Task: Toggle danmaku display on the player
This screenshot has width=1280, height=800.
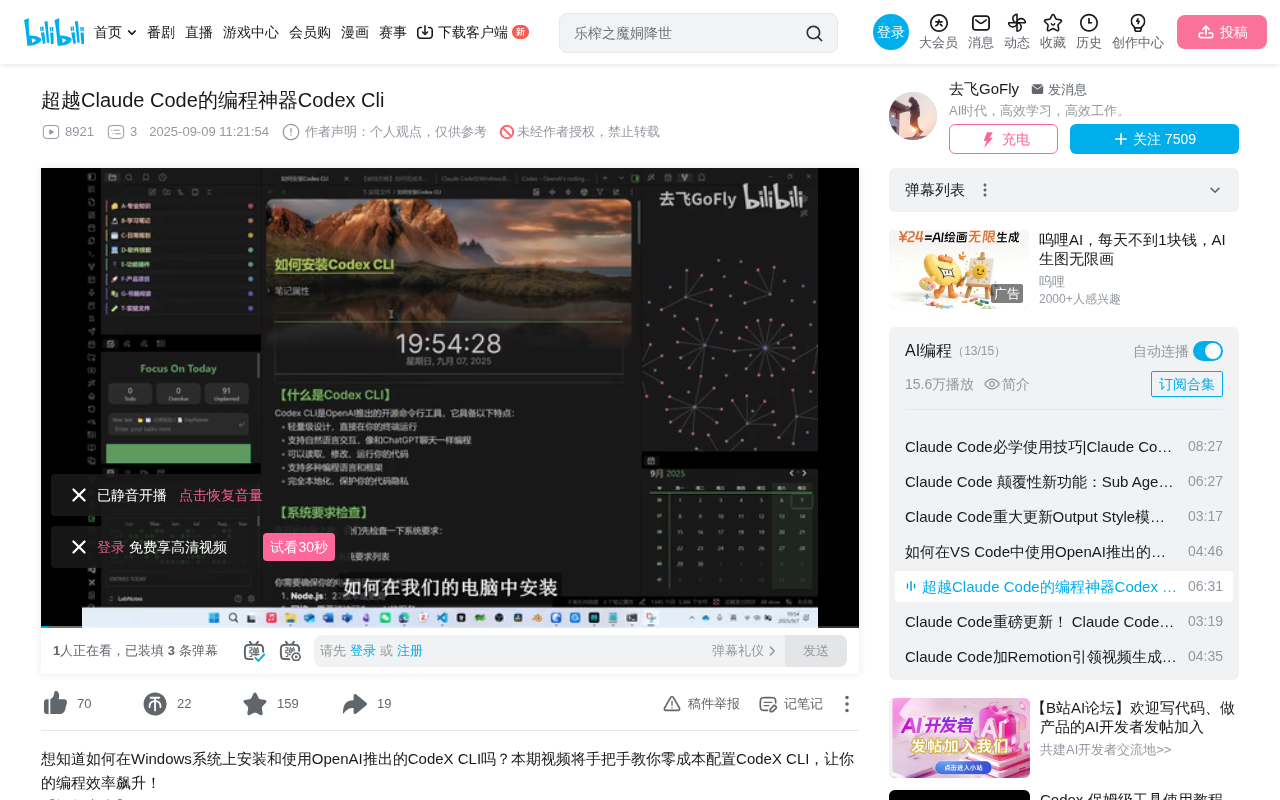Action: (x=254, y=651)
